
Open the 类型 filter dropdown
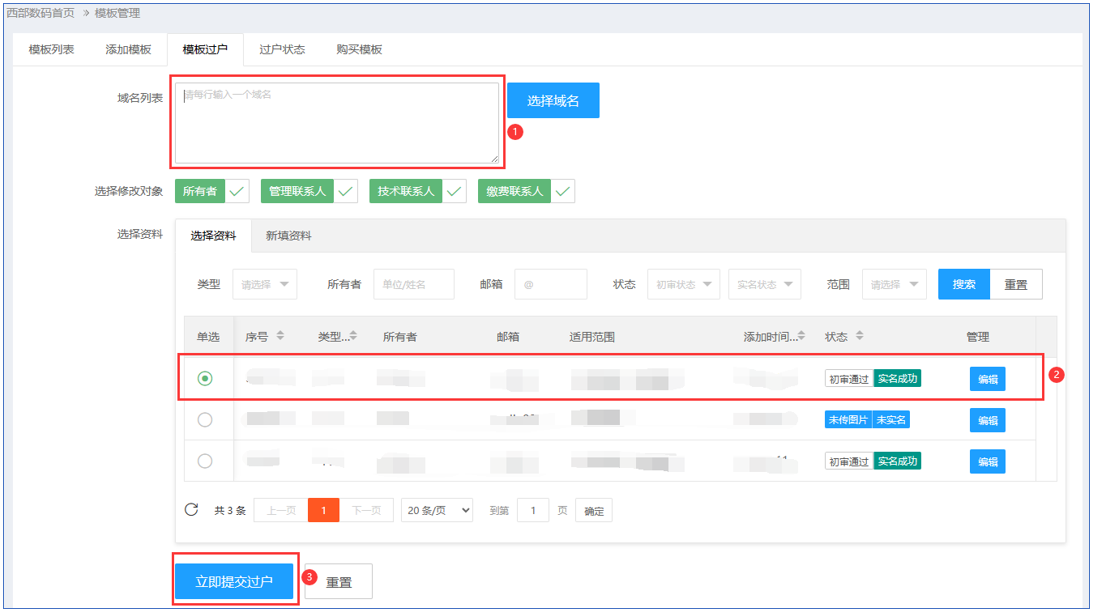pos(264,284)
